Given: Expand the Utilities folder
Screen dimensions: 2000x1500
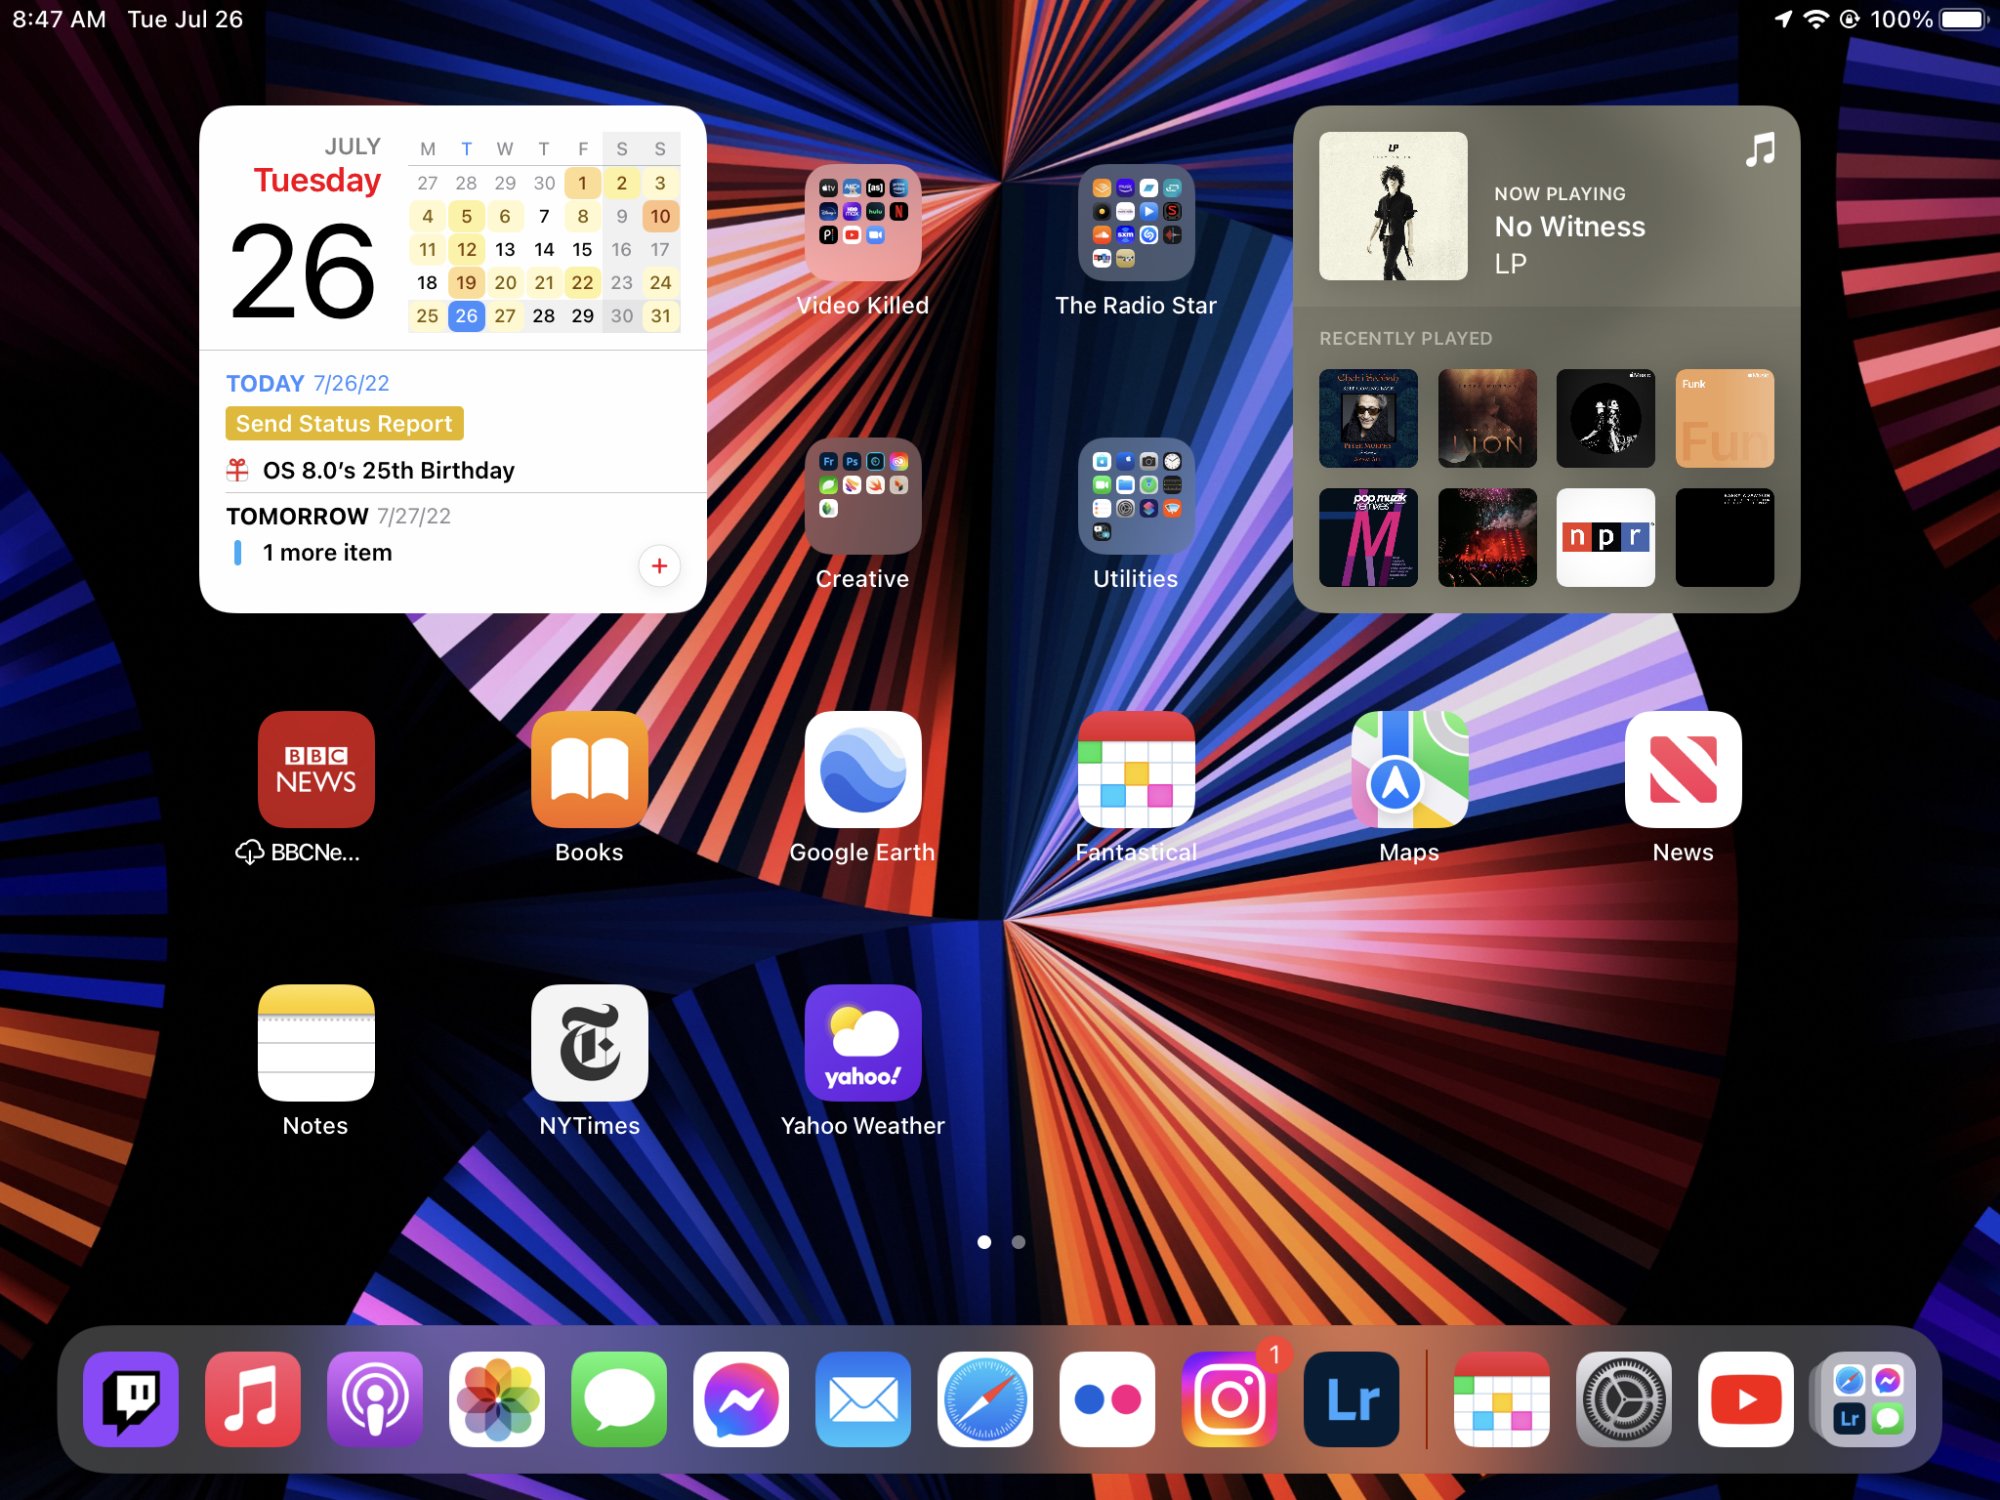Looking at the screenshot, I should 1135,496.
